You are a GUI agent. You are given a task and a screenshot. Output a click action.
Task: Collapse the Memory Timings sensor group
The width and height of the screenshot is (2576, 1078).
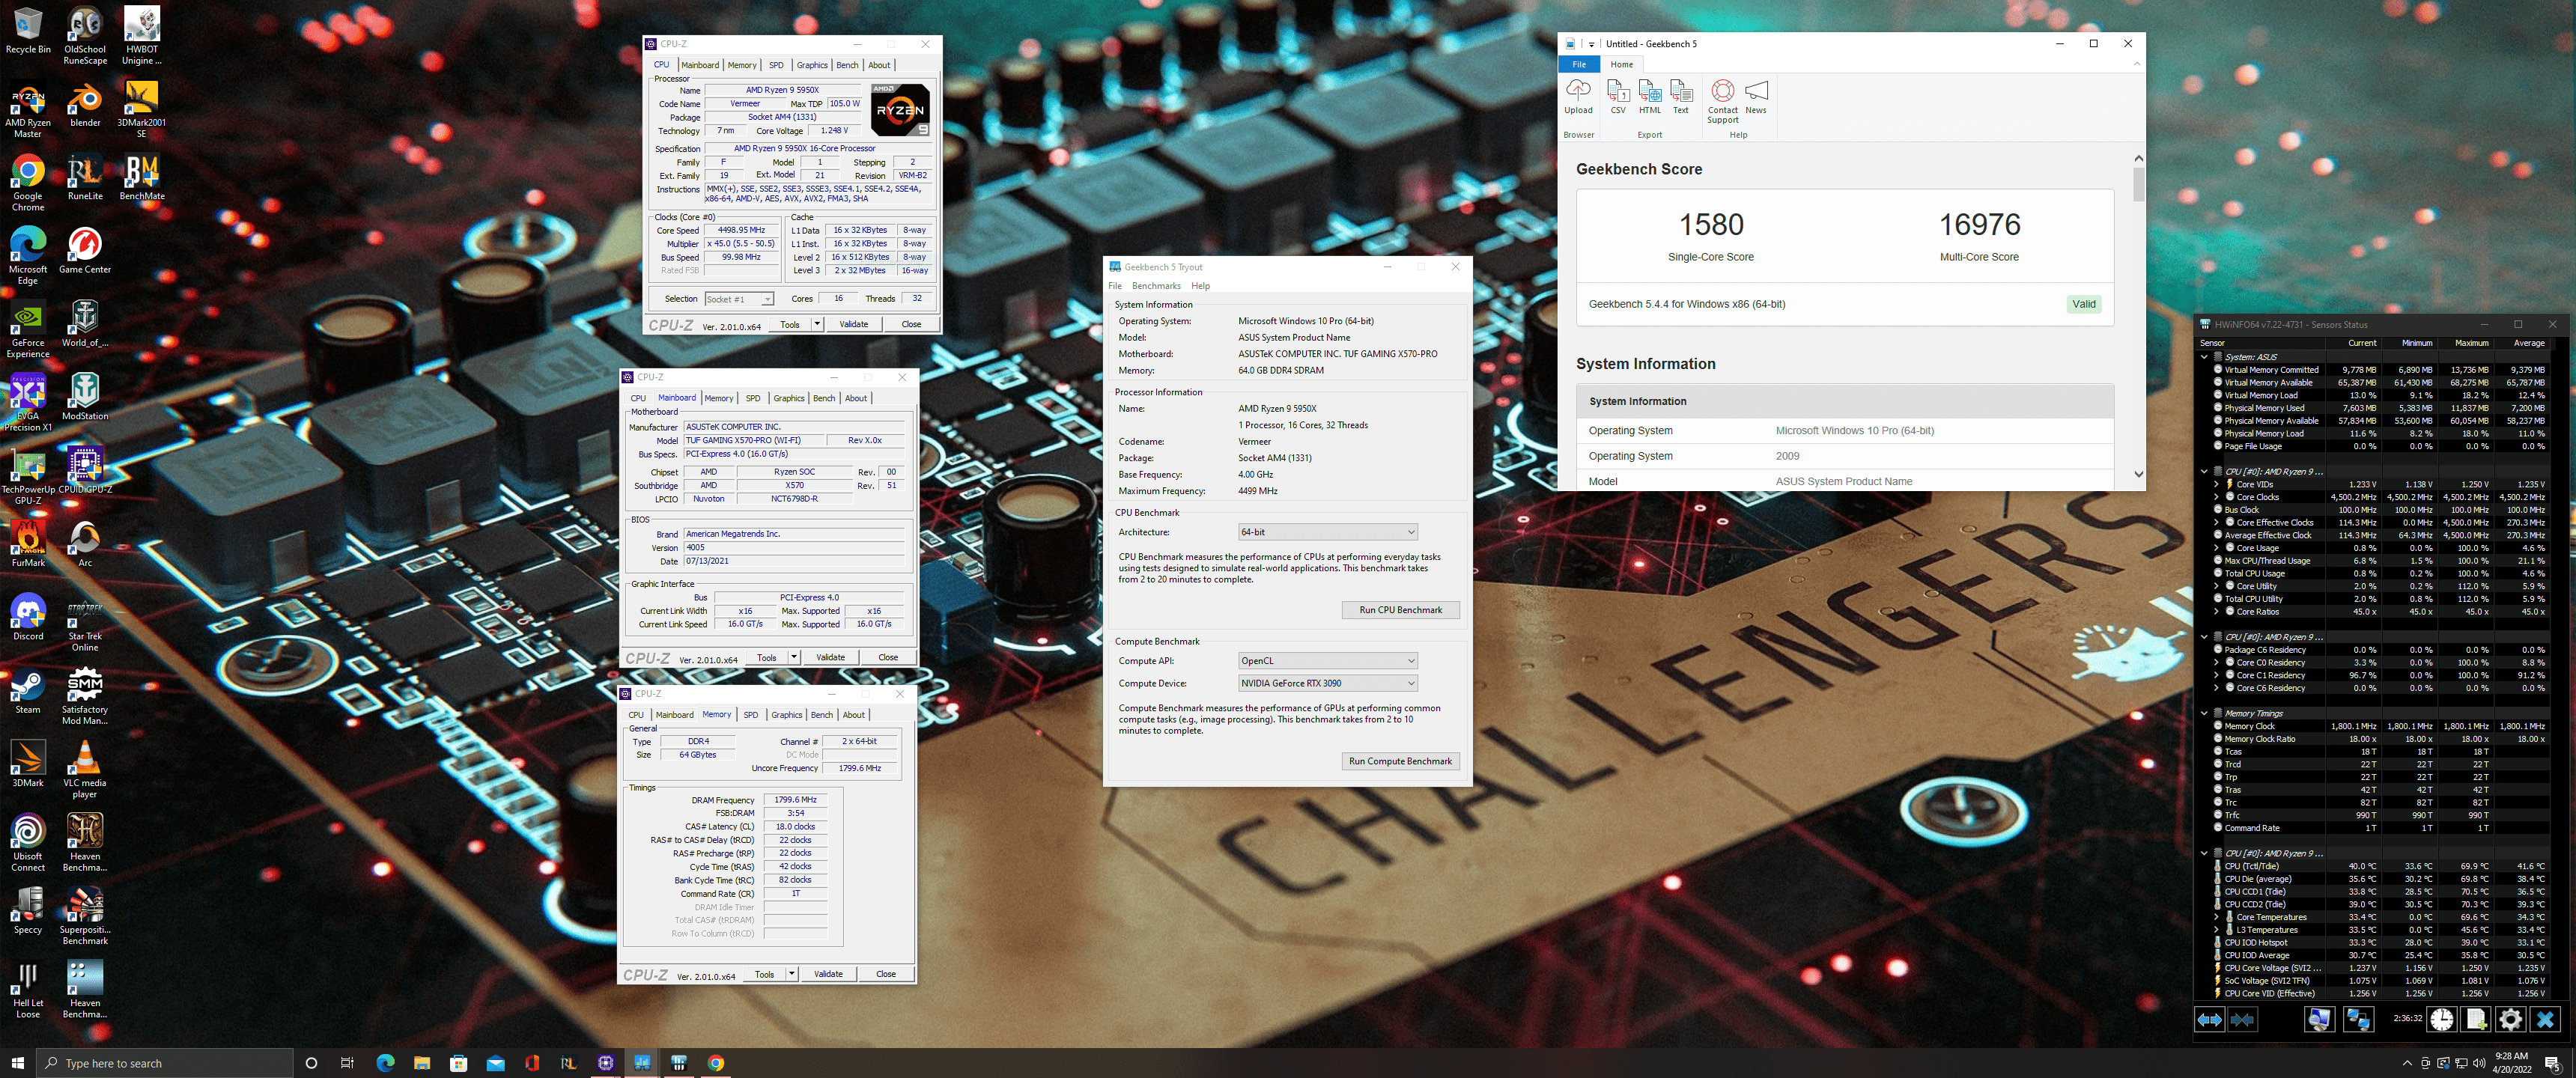pyautogui.click(x=2204, y=714)
